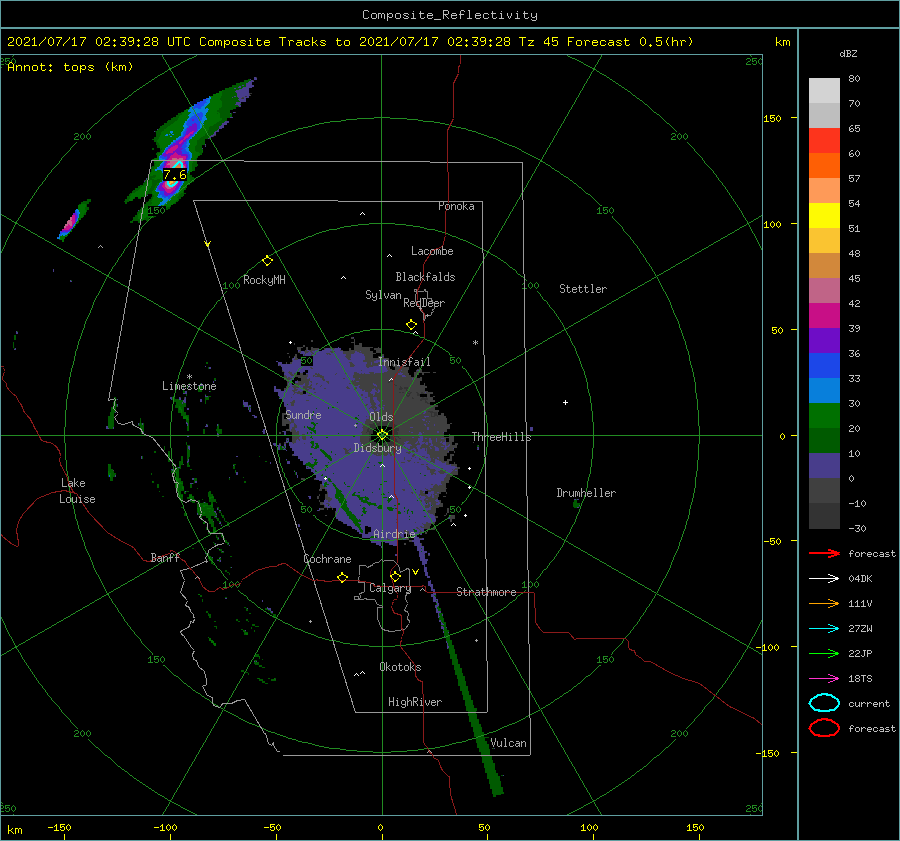
Task: Click the yellow diamond marker beside RockyMH
Action: (x=267, y=261)
